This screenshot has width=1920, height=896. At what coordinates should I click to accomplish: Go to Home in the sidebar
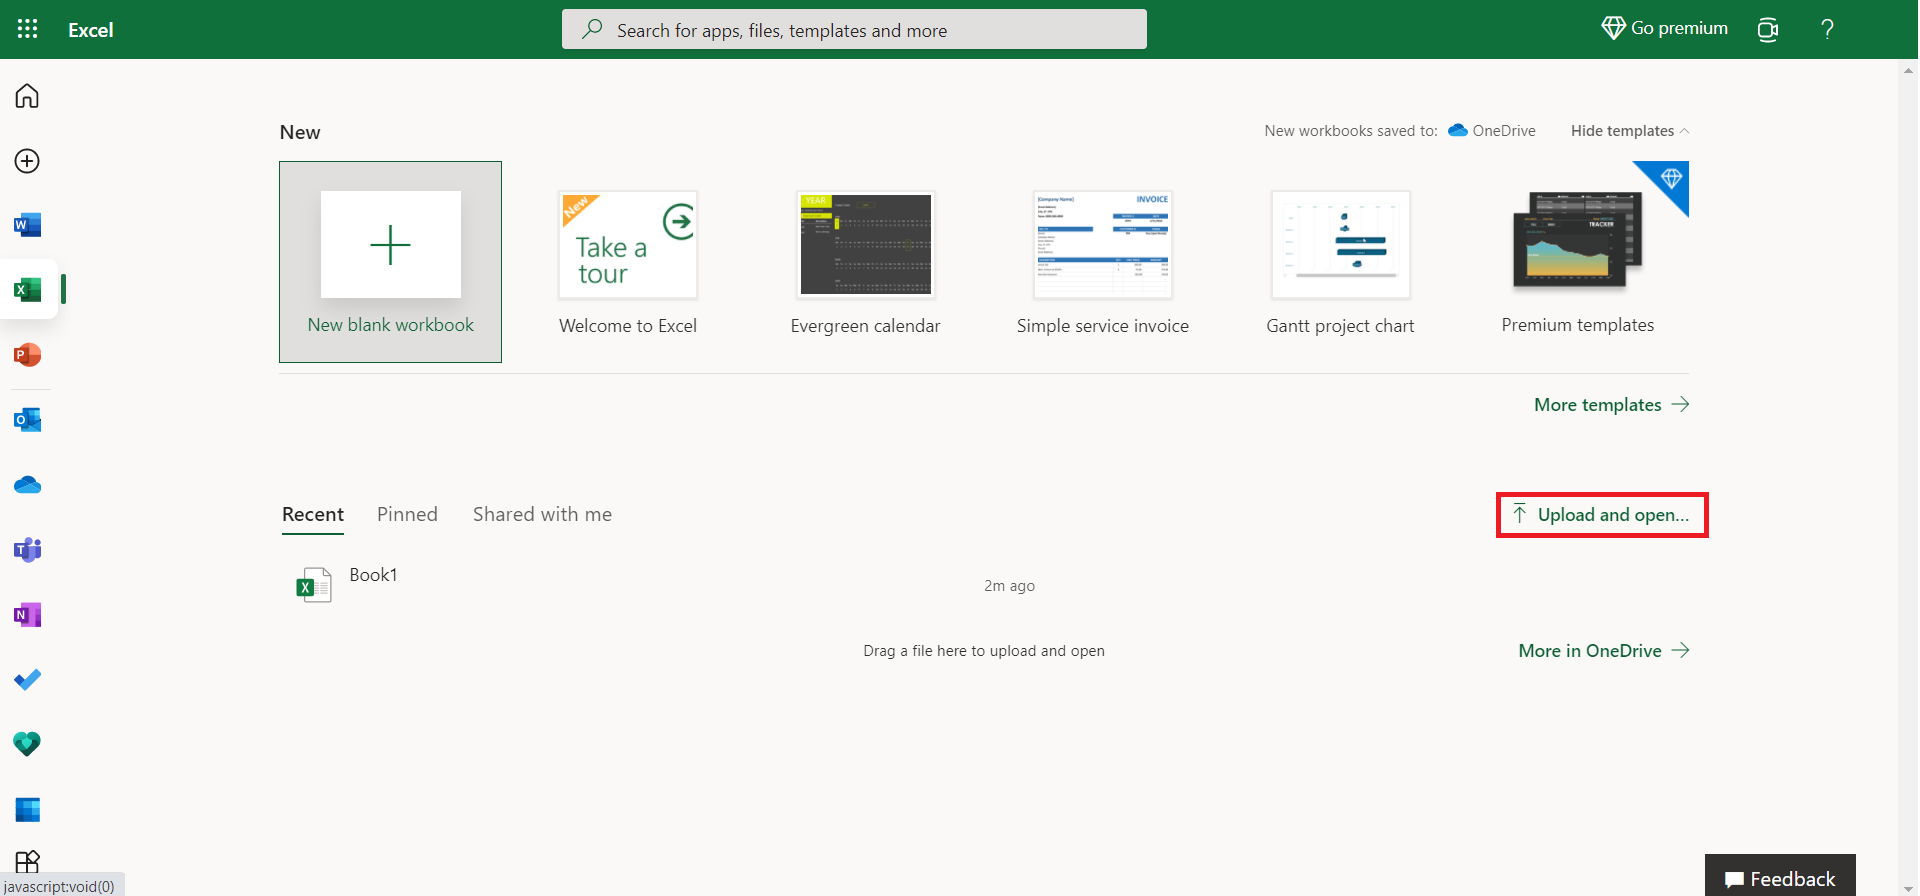(27, 96)
